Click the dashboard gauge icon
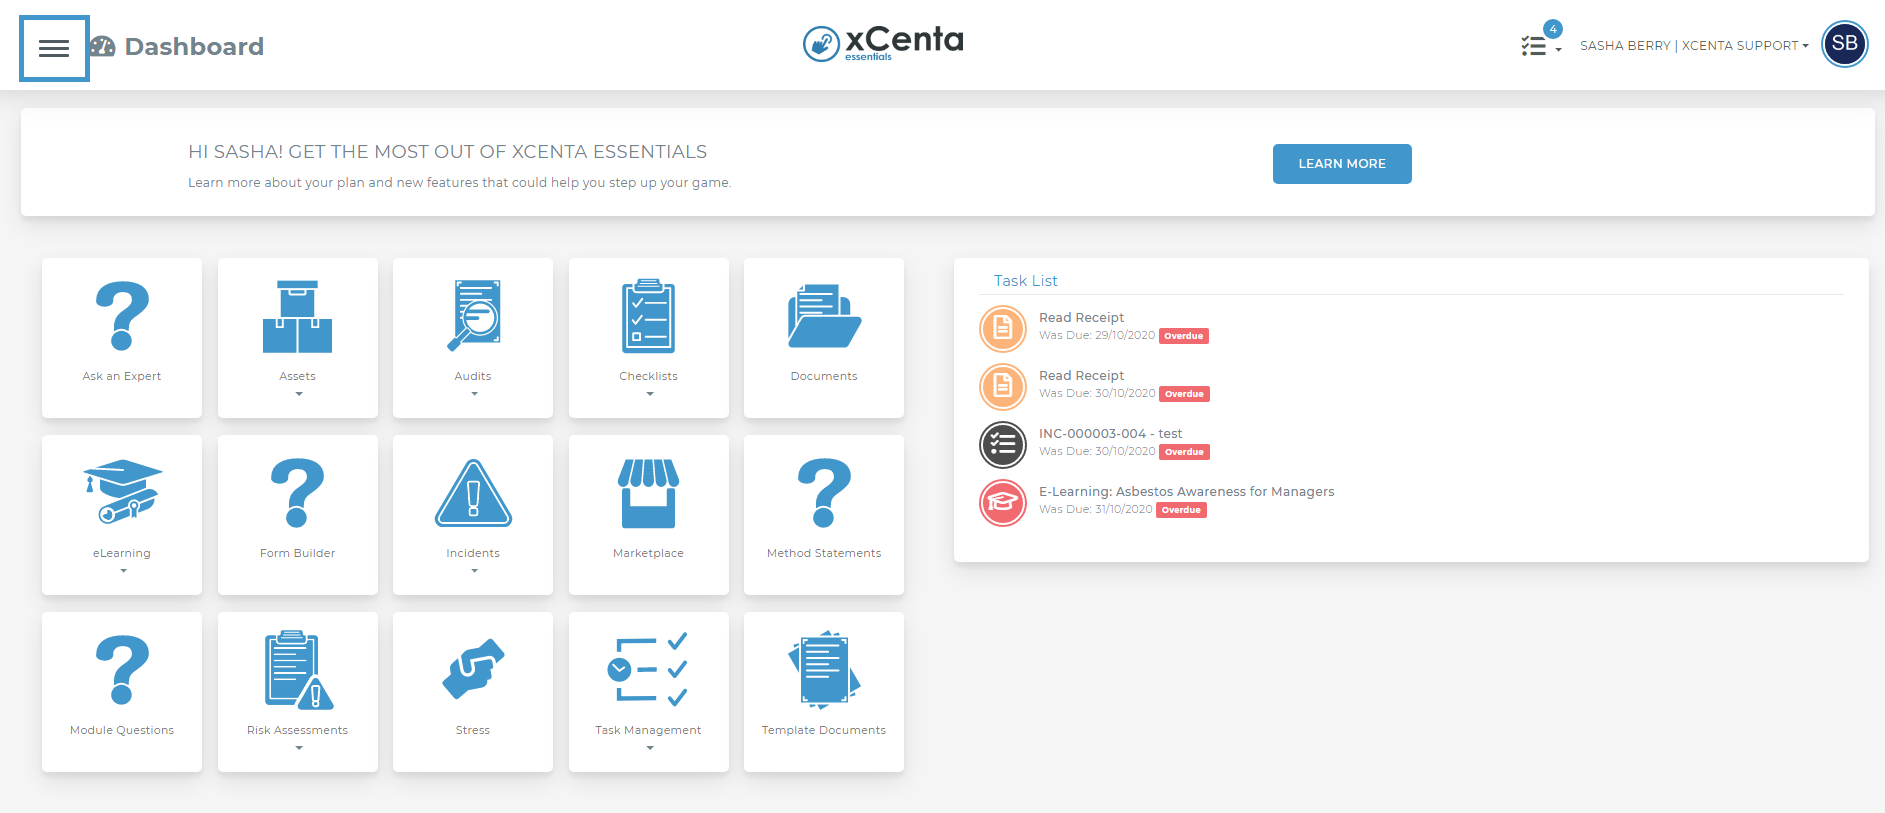 click(102, 46)
